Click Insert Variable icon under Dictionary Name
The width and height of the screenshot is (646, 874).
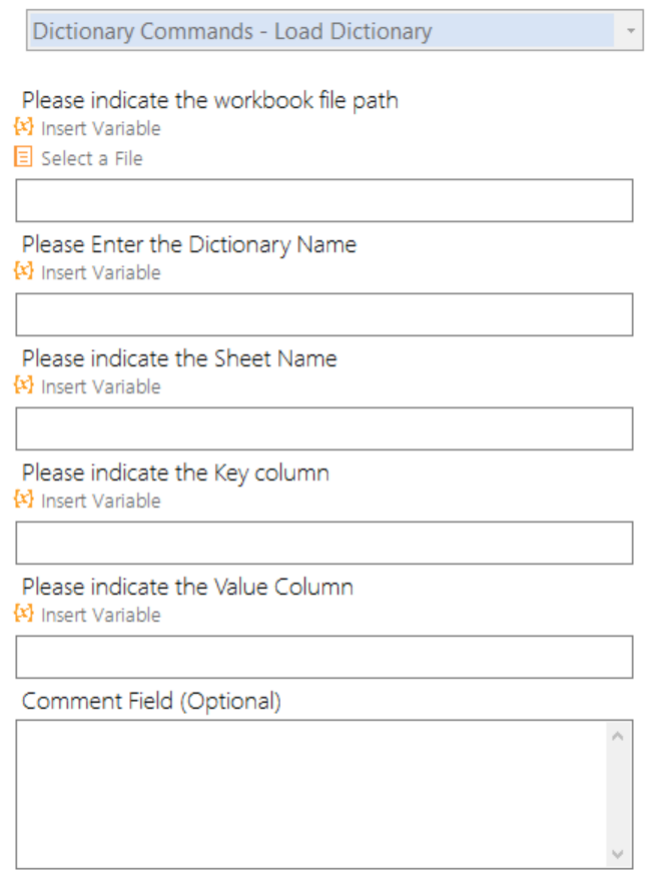pos(24,272)
